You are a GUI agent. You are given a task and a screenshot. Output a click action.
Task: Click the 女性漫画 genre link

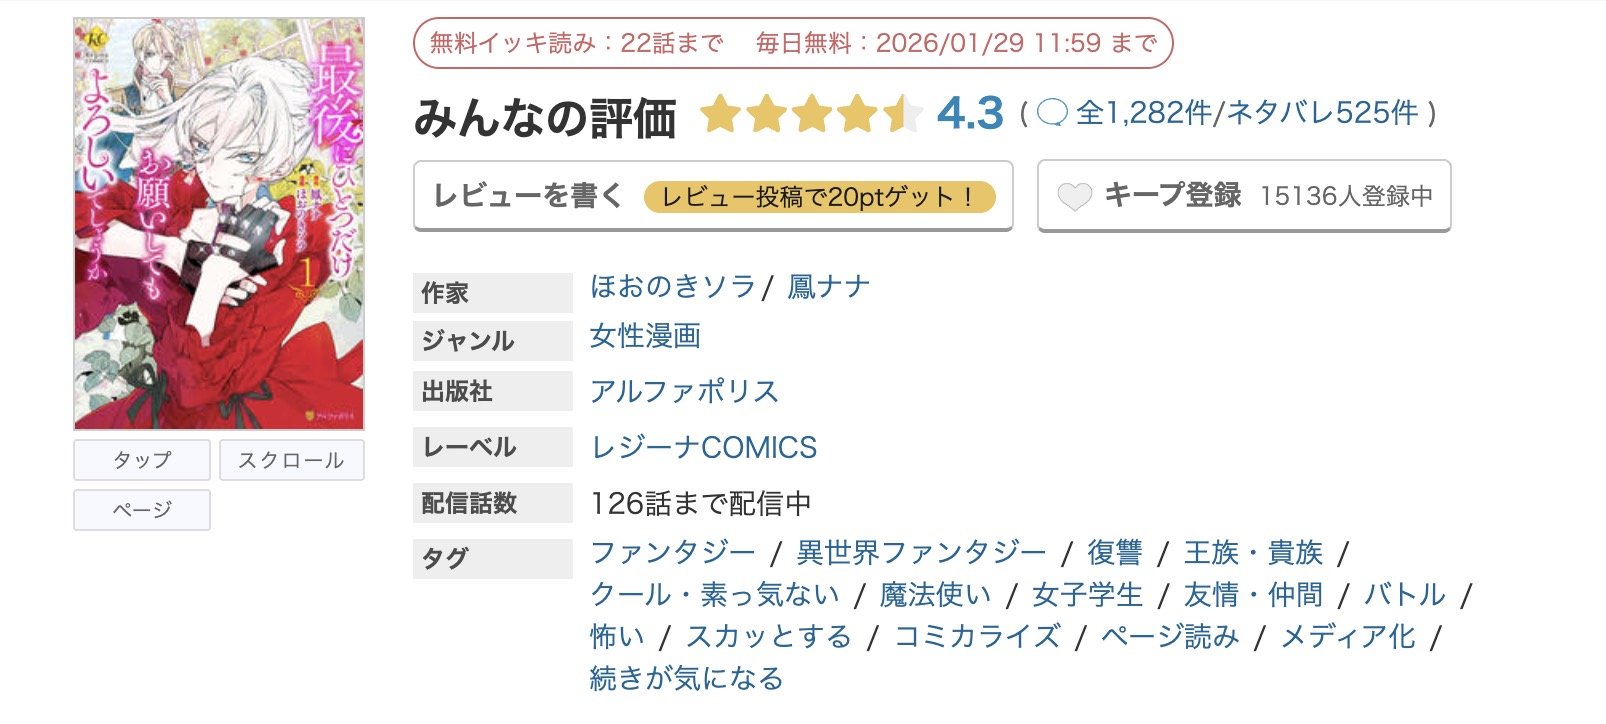coord(645,338)
